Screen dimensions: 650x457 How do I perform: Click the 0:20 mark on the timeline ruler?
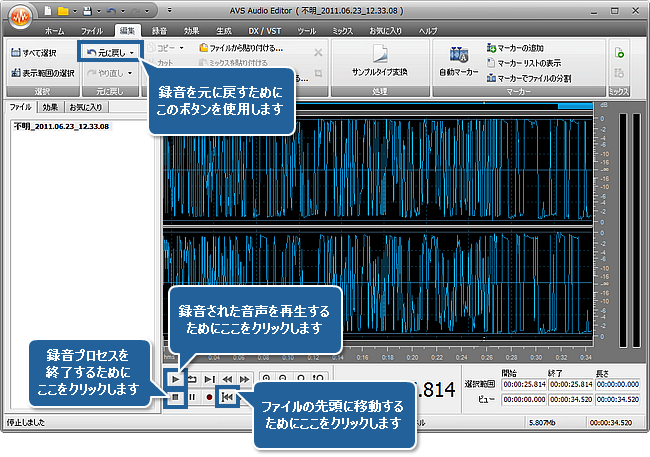(412, 357)
